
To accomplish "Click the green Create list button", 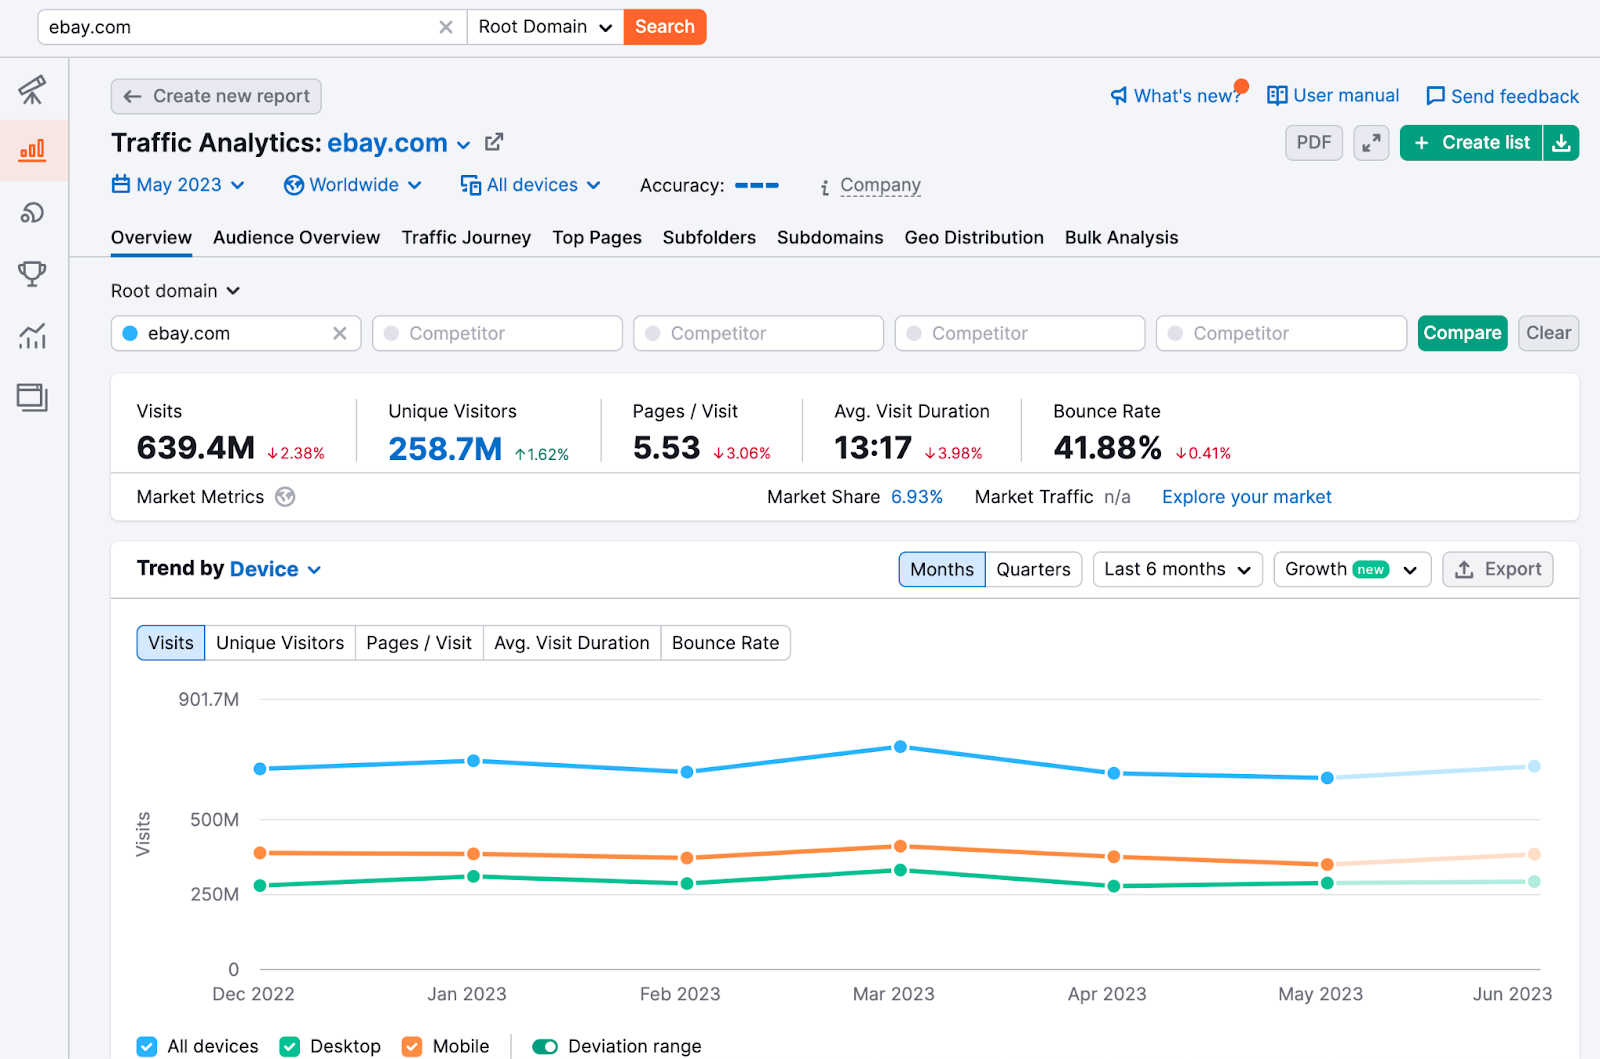I will (1471, 143).
